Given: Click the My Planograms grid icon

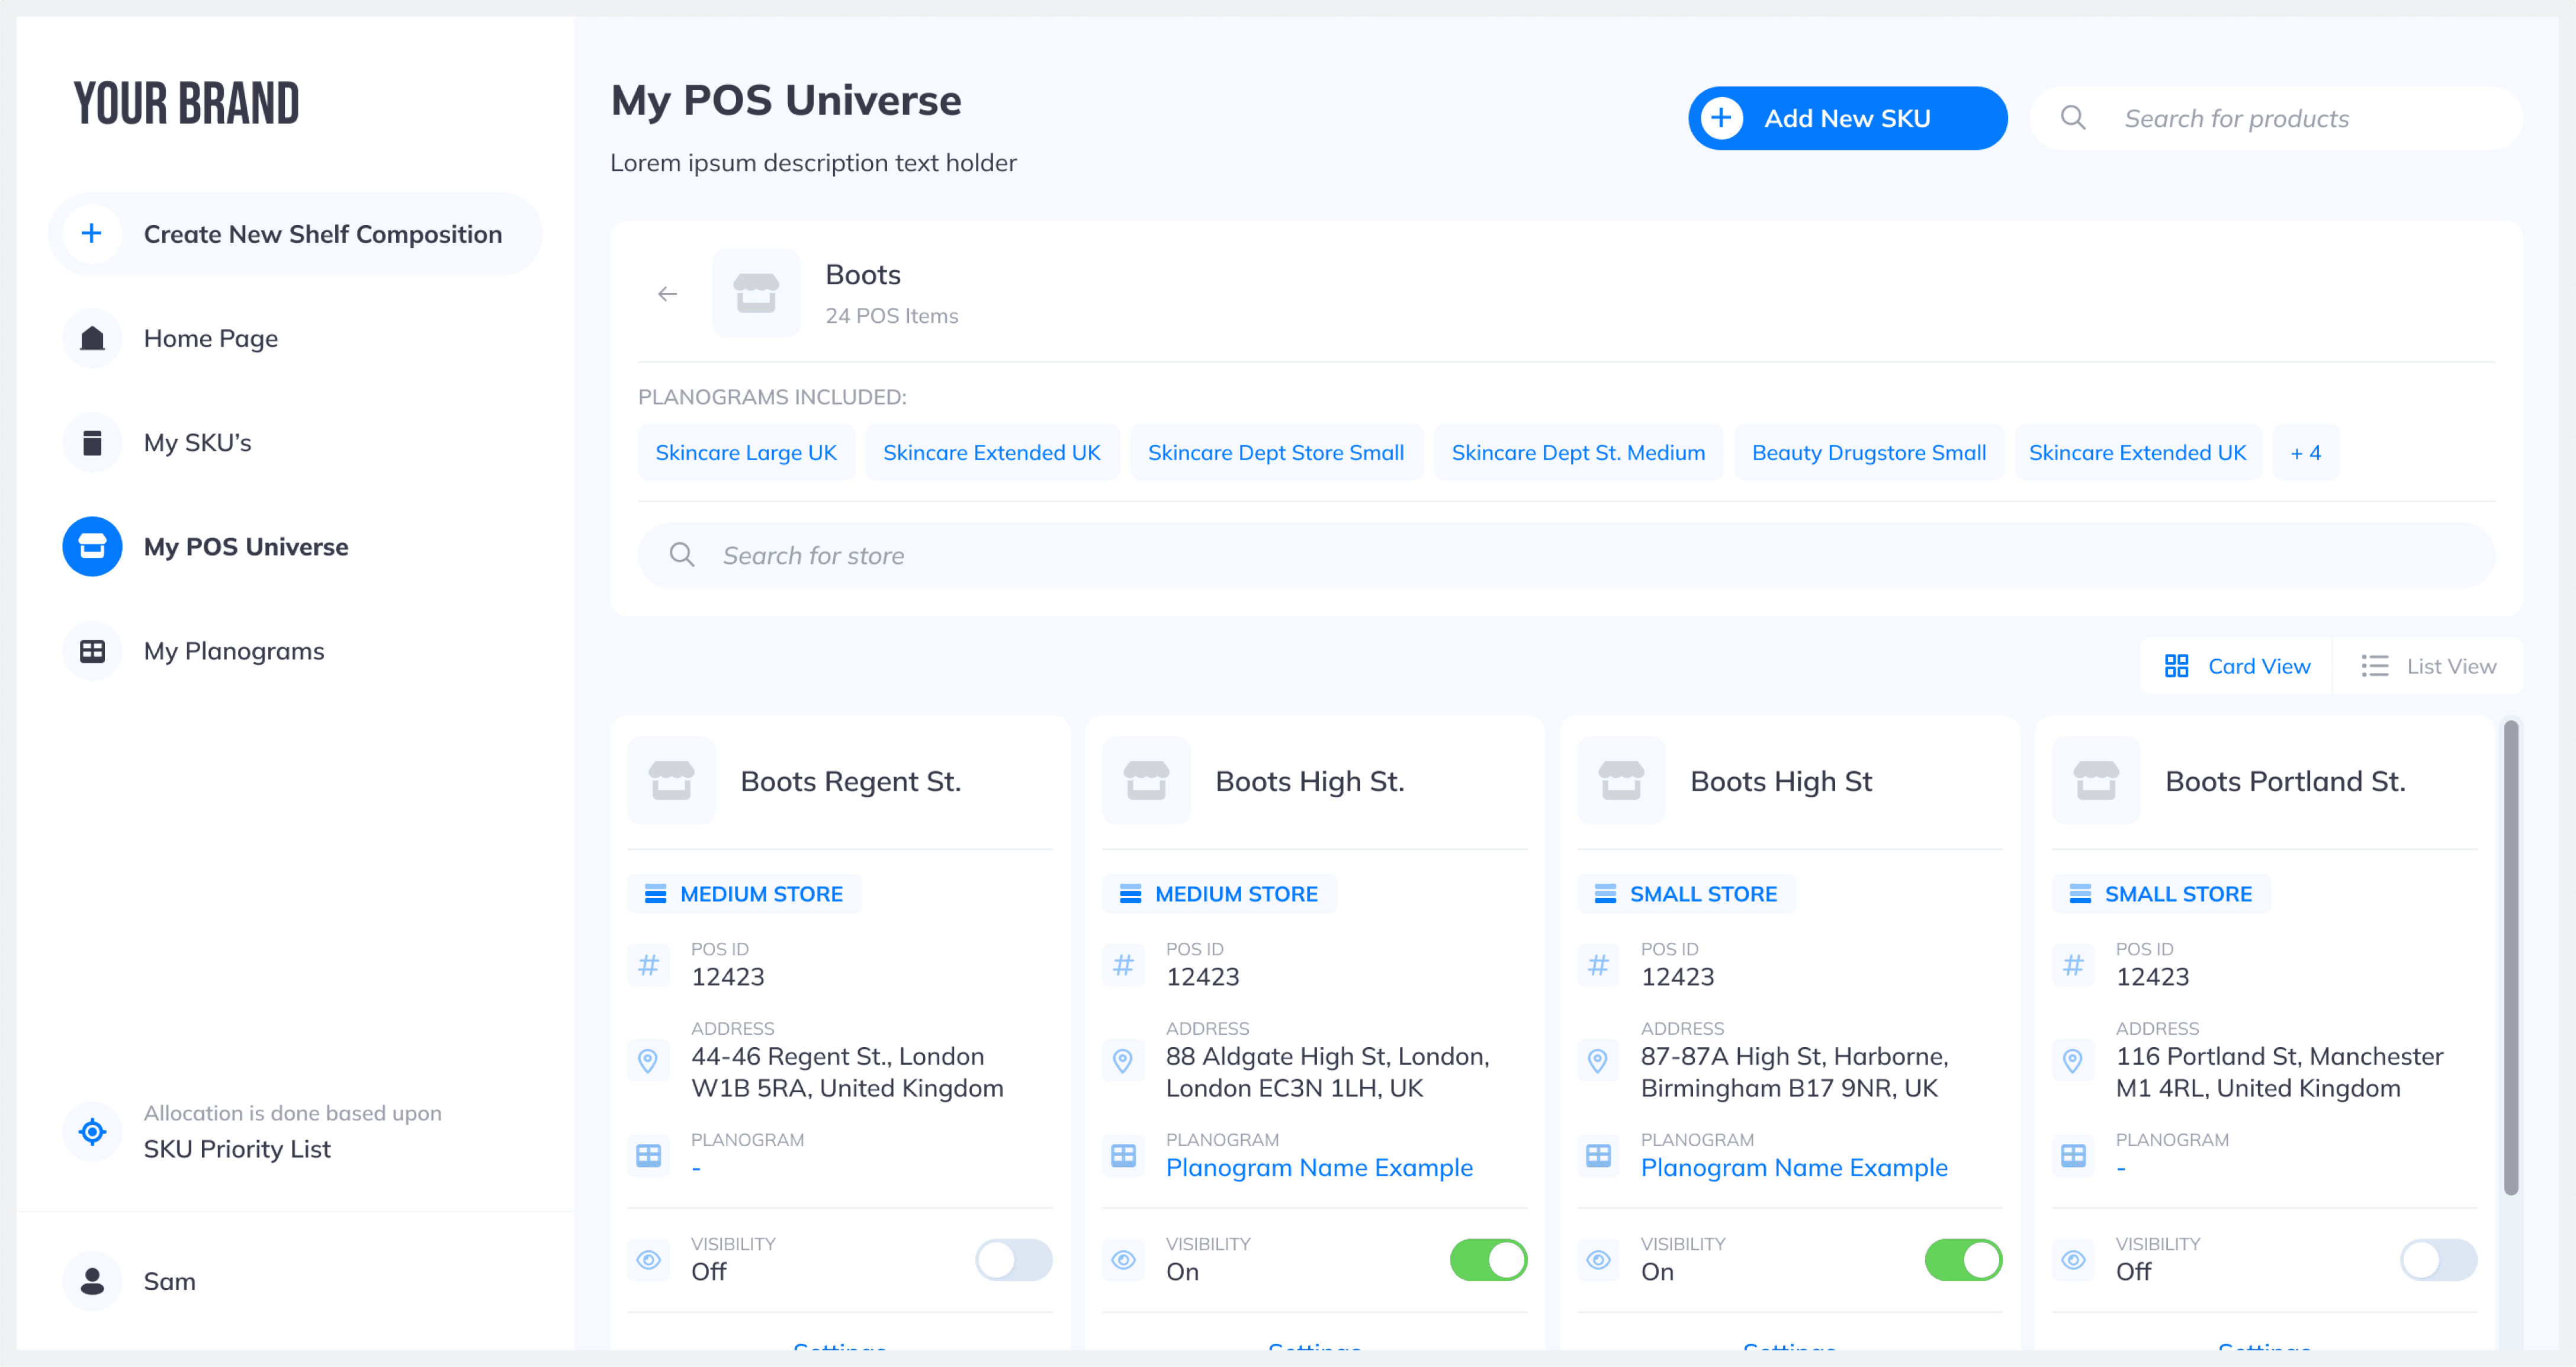Looking at the screenshot, I should pos(92,651).
